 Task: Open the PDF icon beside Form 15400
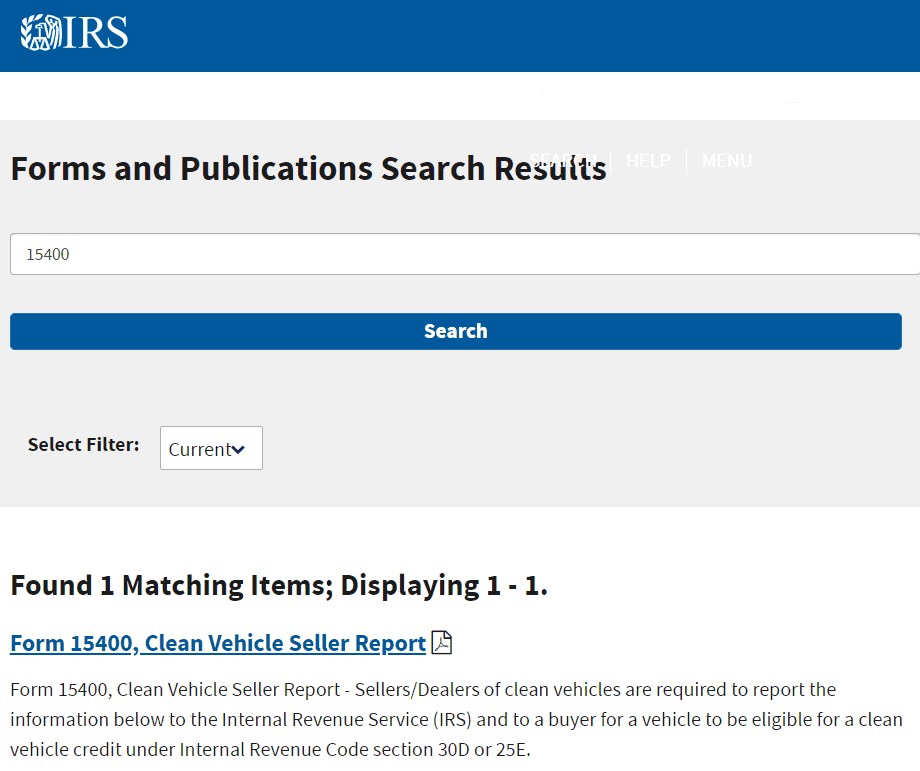tap(441, 643)
